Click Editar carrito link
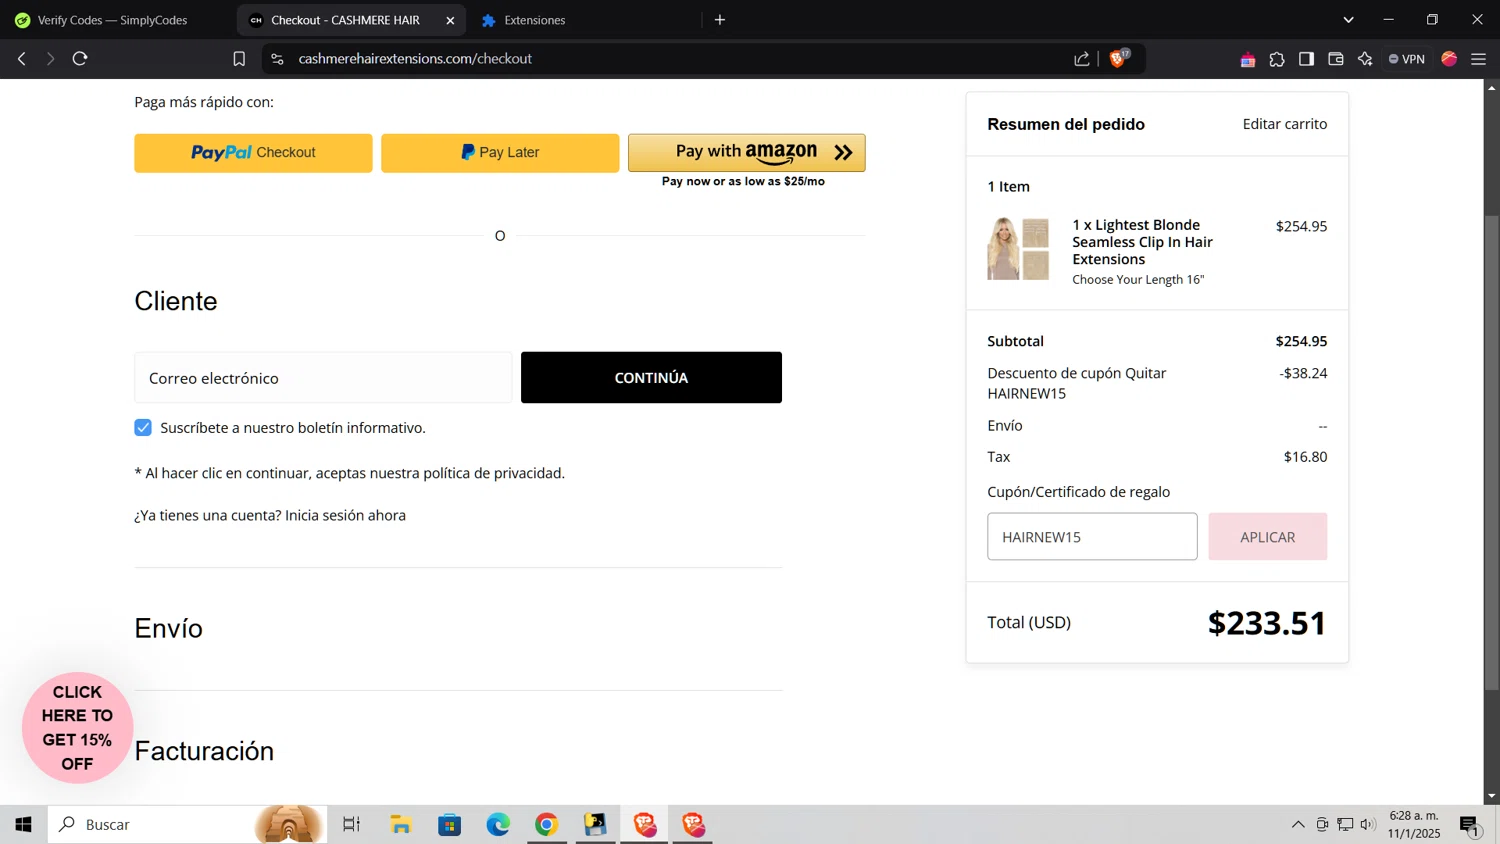 pyautogui.click(x=1285, y=124)
